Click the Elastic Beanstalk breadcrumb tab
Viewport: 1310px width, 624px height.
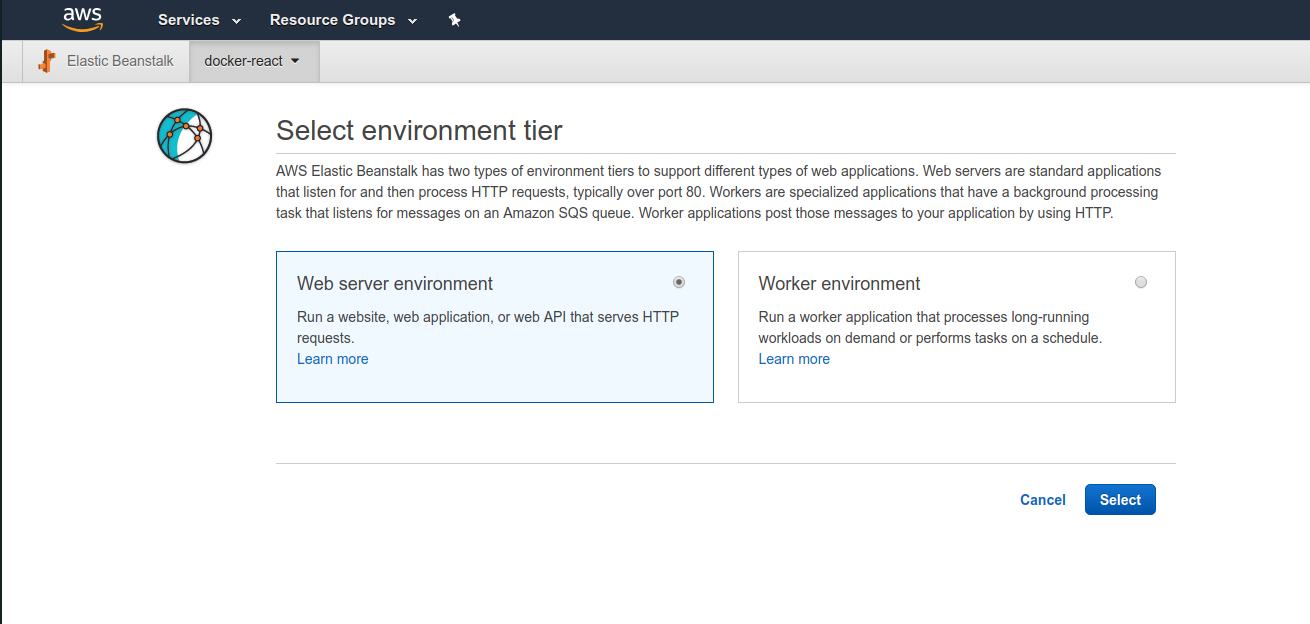click(x=105, y=61)
